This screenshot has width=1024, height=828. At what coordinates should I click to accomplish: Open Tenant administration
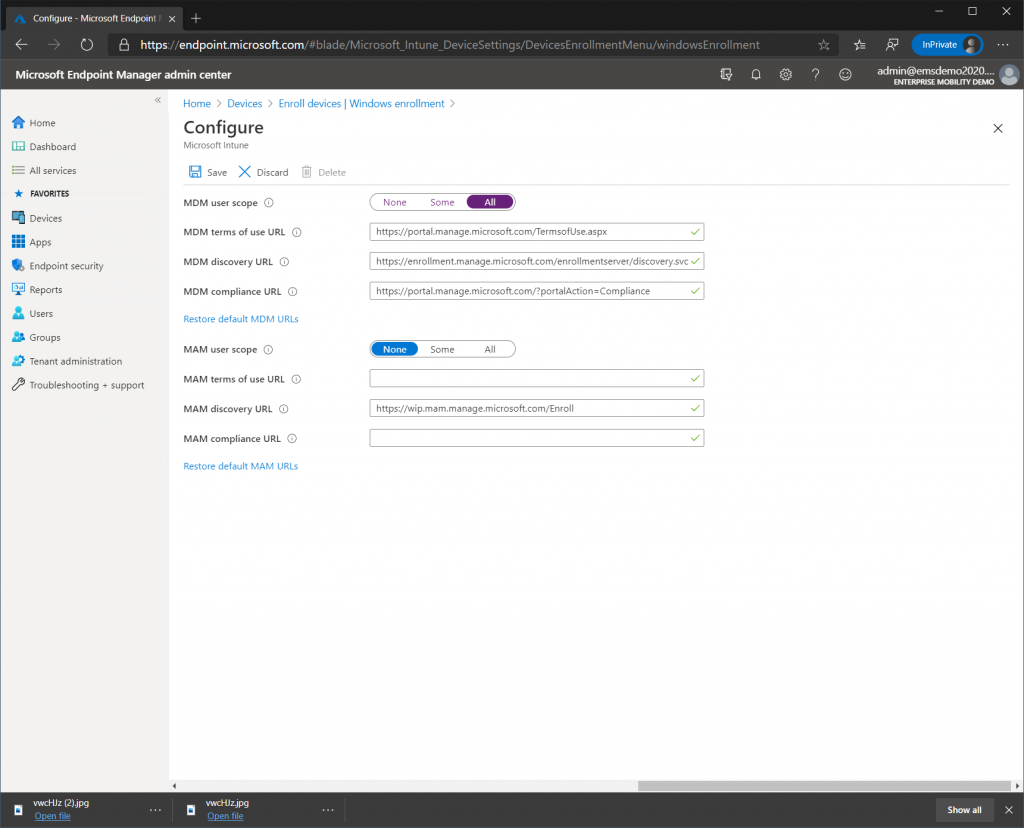pyautogui.click(x=67, y=361)
